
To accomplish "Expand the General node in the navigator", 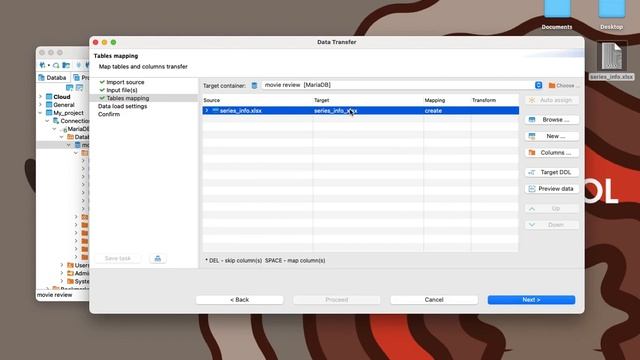I will pos(40,105).
